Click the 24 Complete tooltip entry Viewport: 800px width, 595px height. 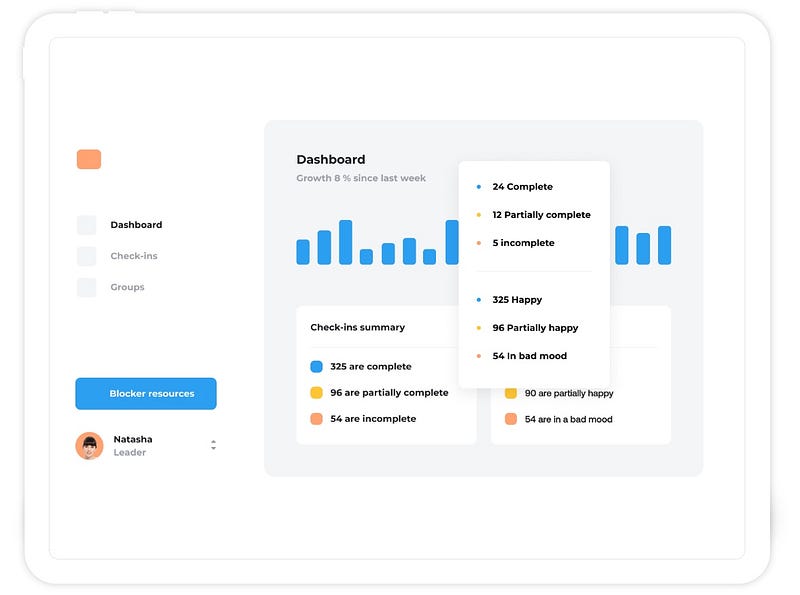(522, 187)
